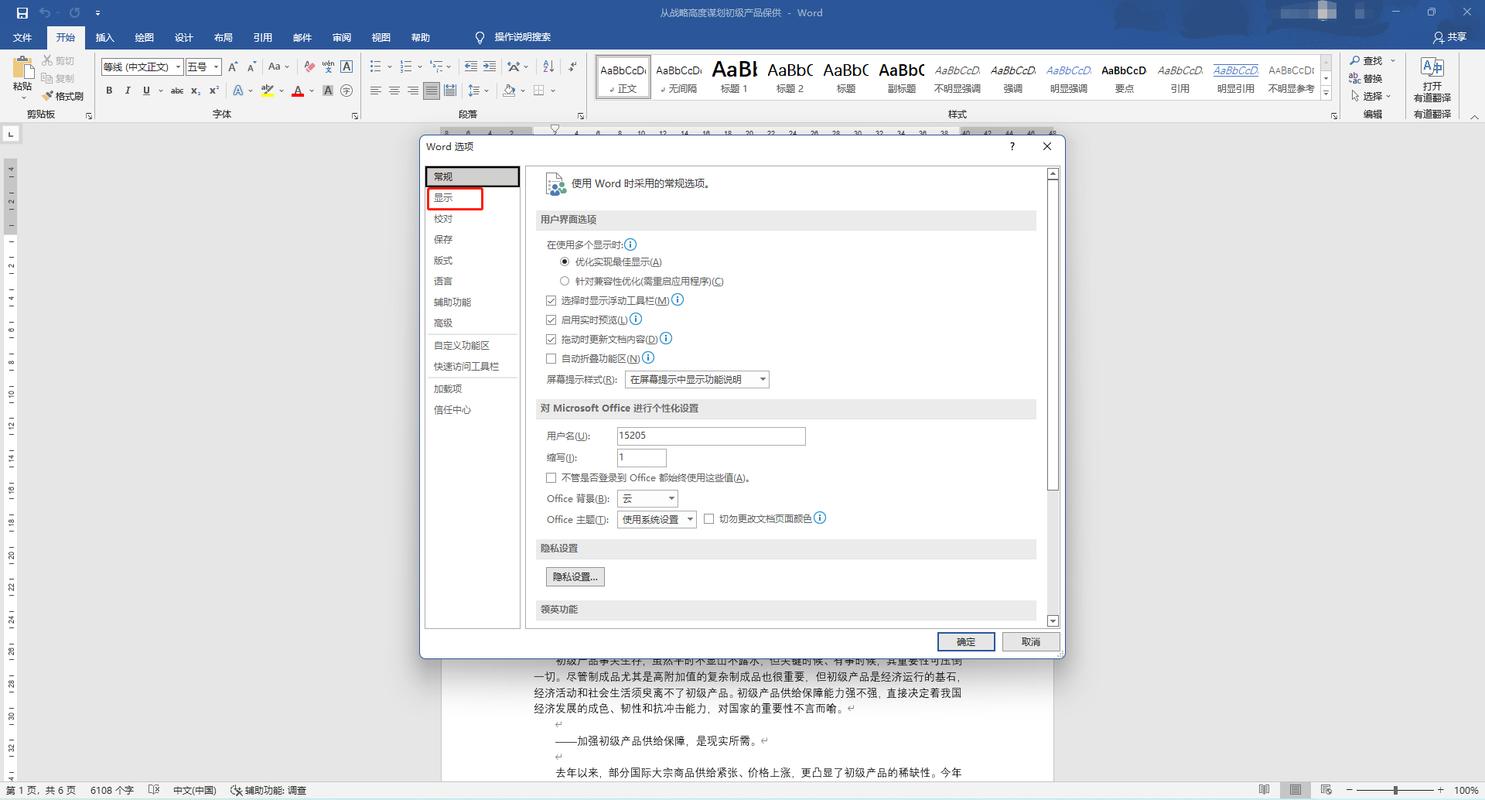Viewport: 1485px width, 800px height.
Task: Apply the text highlight color
Action: 266,91
